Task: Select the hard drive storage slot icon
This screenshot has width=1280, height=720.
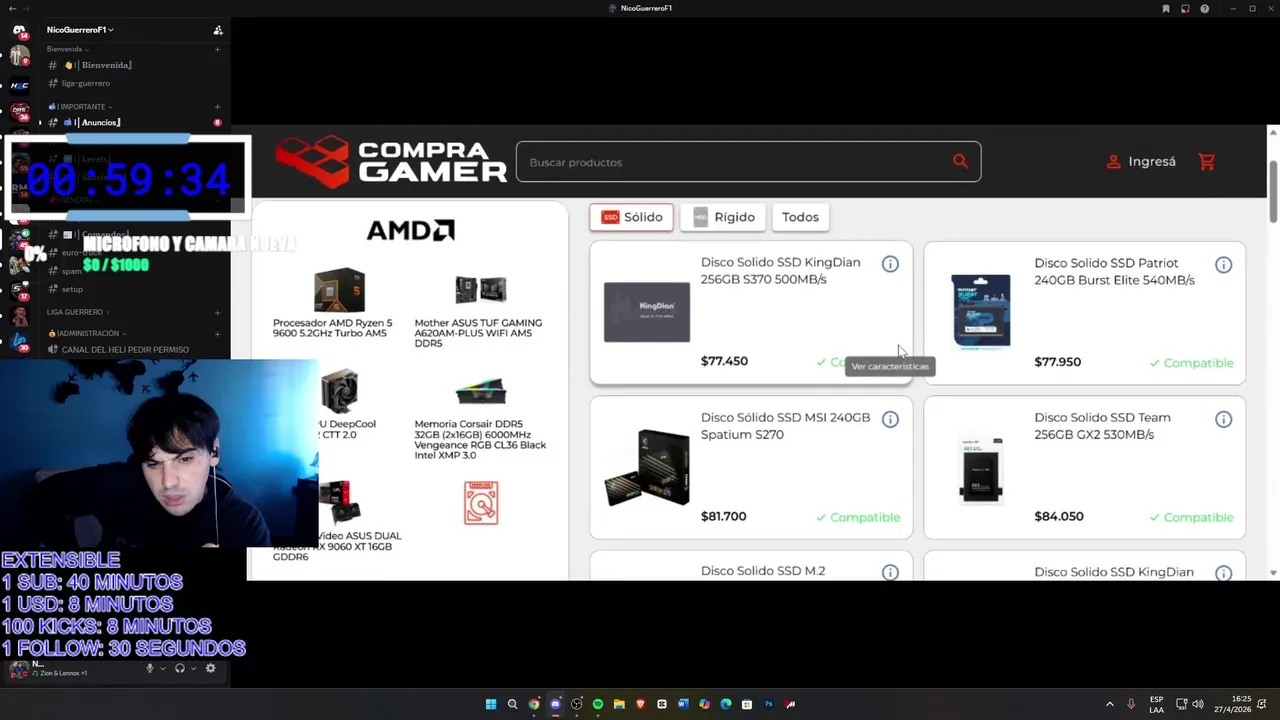Action: point(481,503)
